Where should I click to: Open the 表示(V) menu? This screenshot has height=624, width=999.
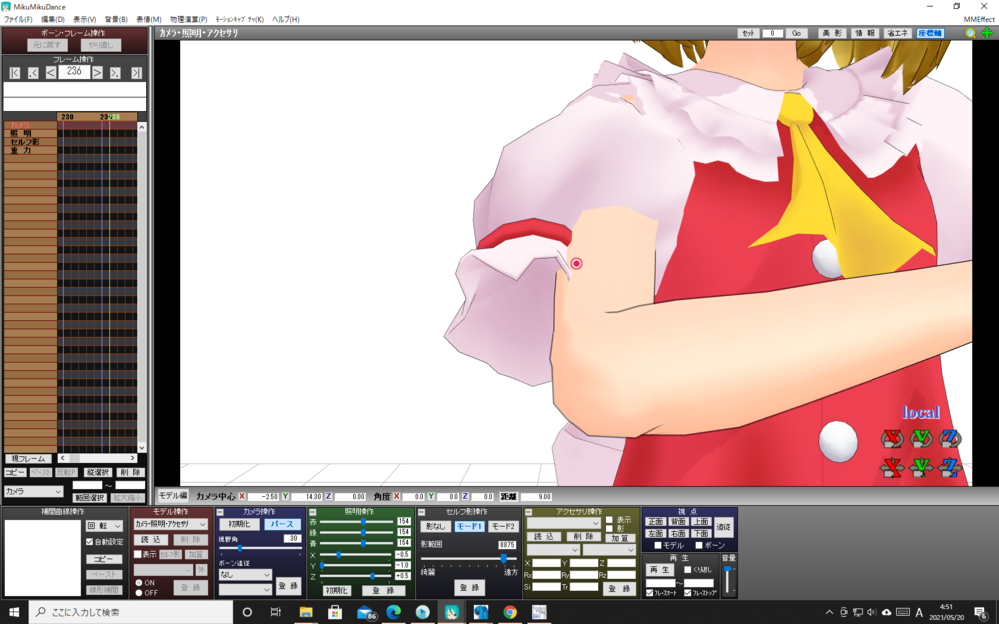[84, 19]
